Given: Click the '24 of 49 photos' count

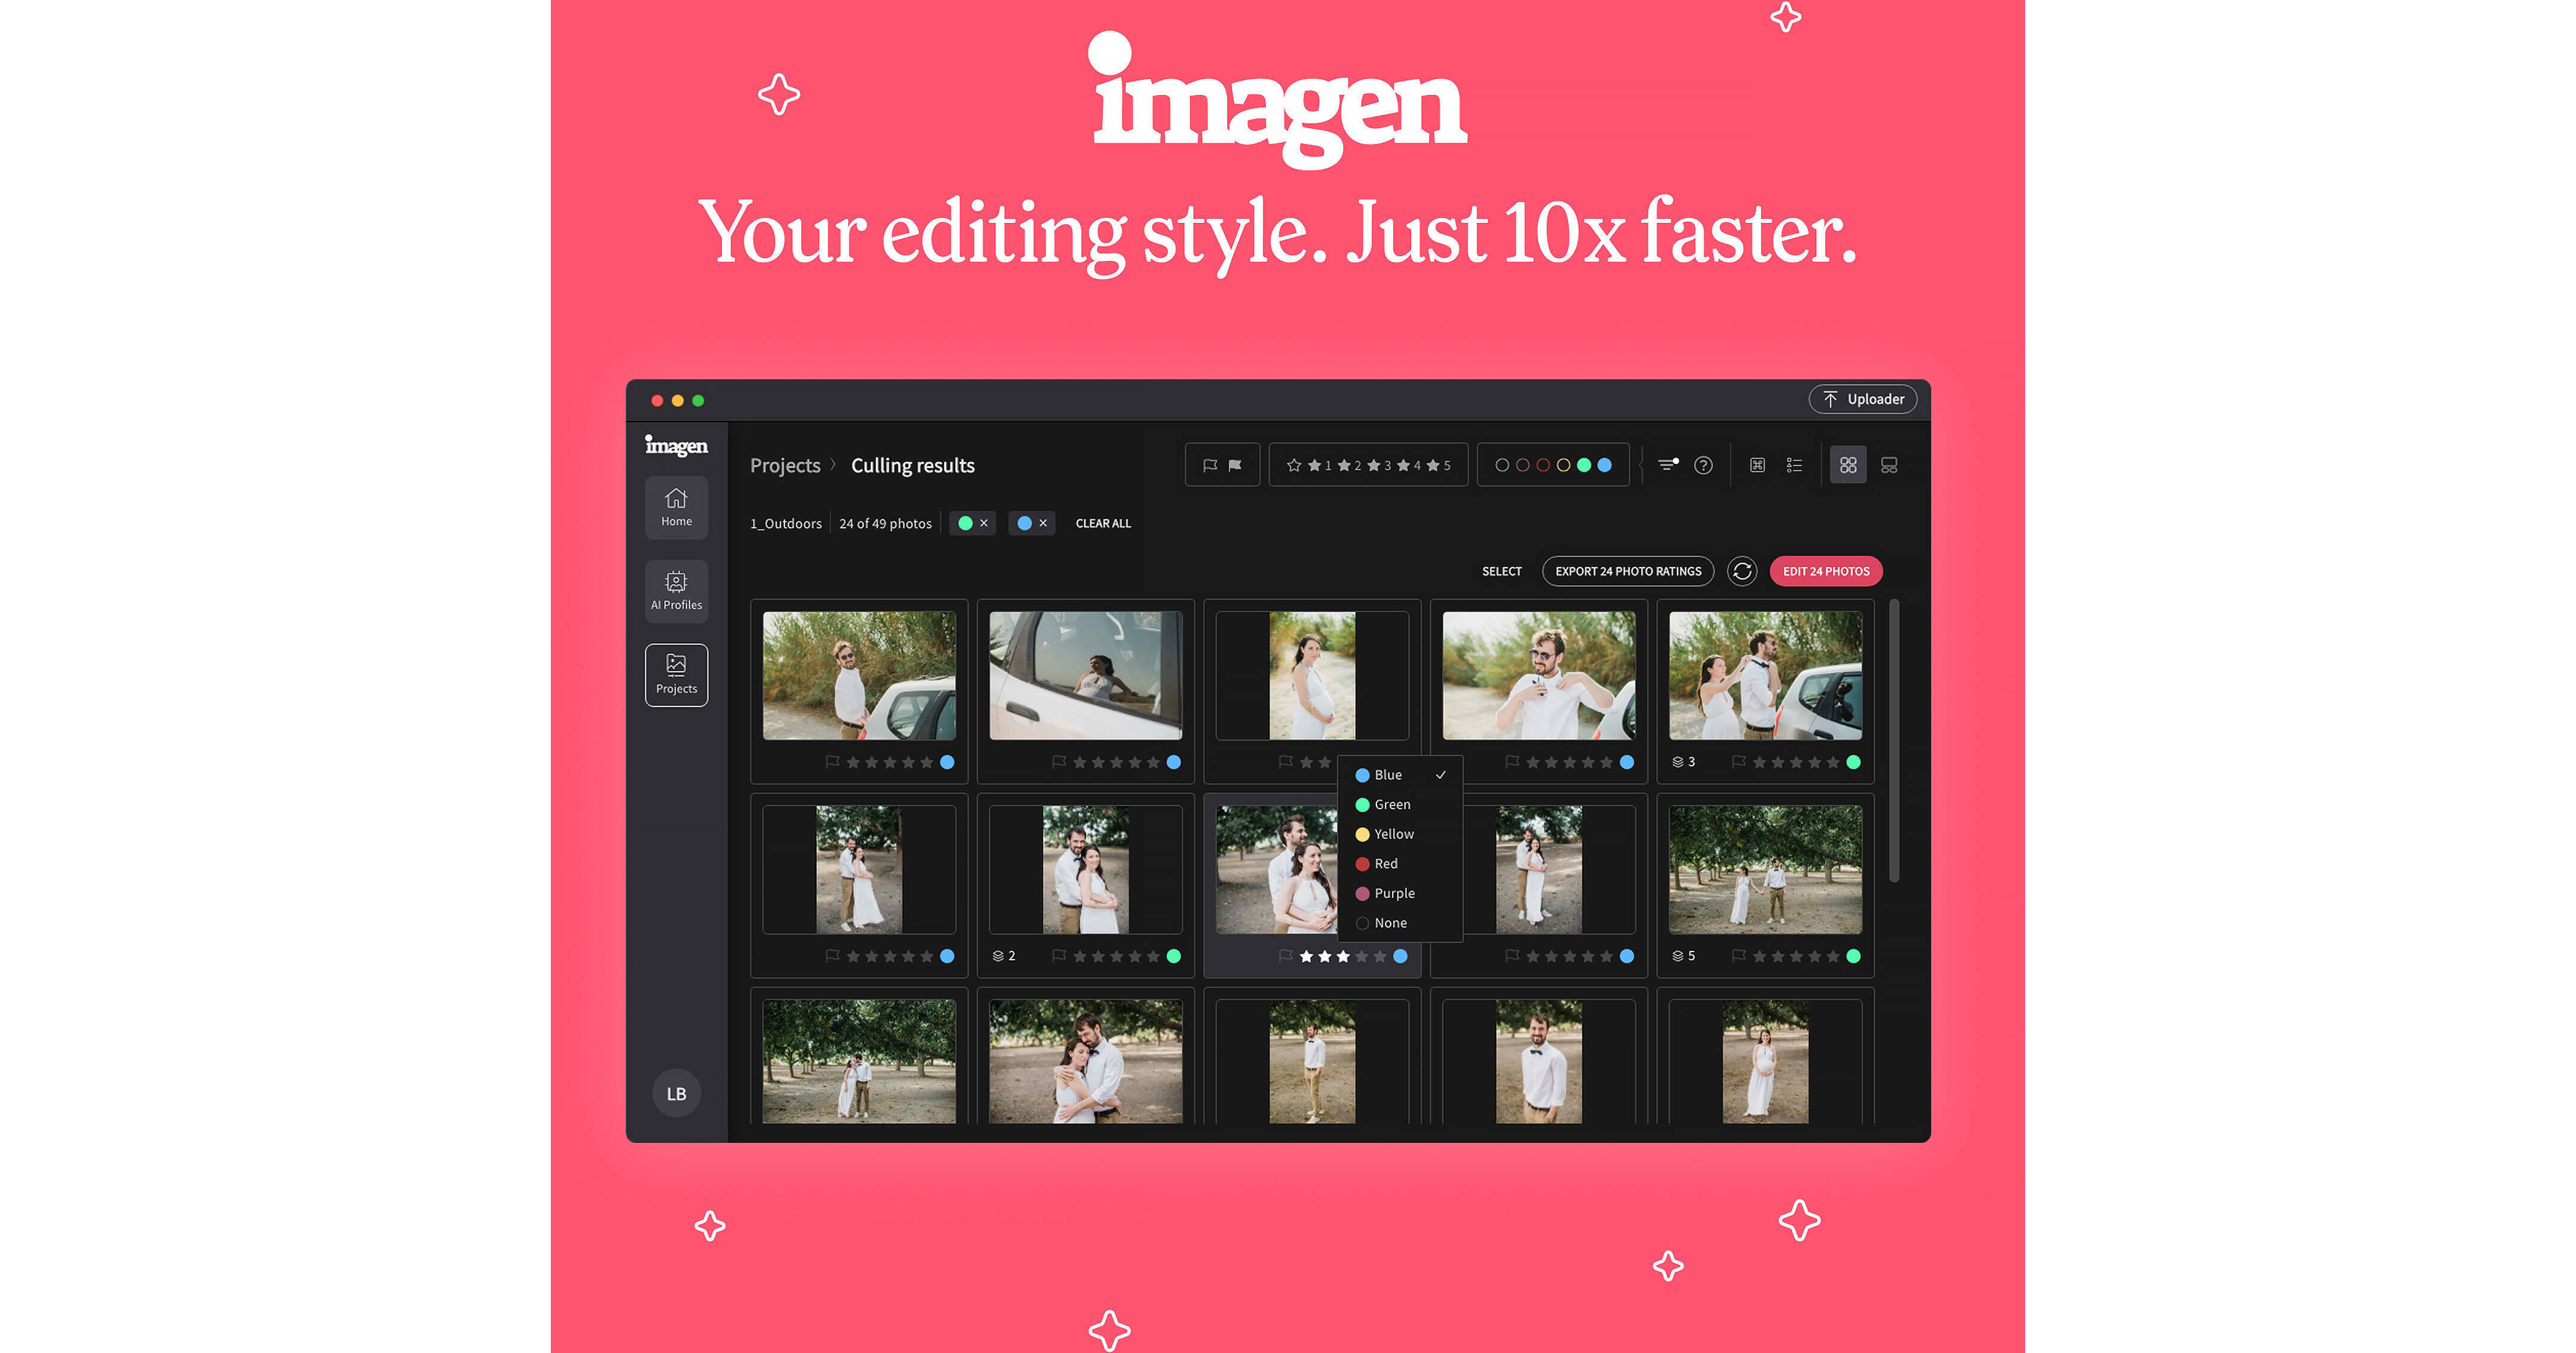Looking at the screenshot, I should 885,523.
